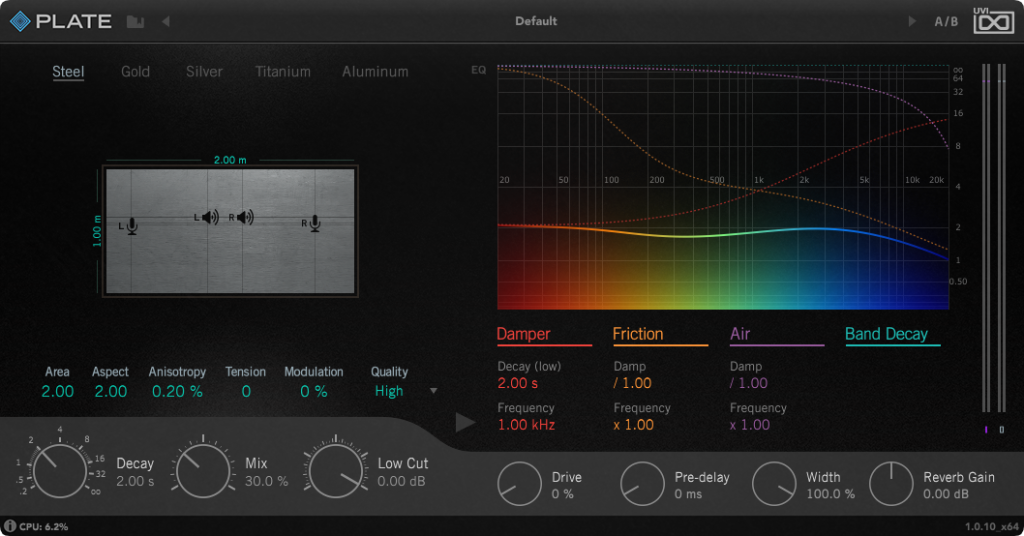The image size is (1024, 536).
Task: Click the Pre-delay knob
Action: click(x=642, y=484)
